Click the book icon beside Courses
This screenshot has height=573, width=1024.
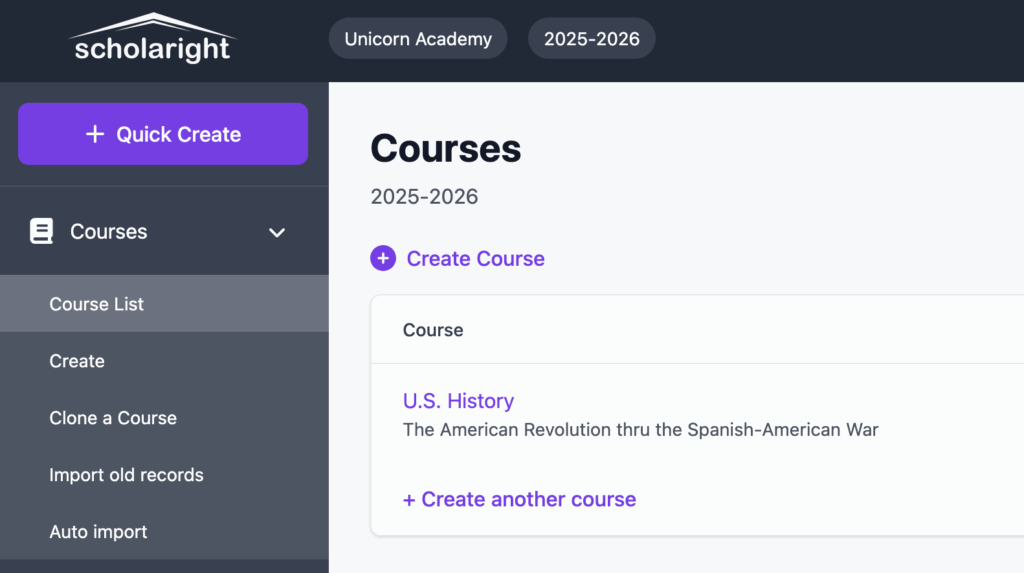pos(41,232)
